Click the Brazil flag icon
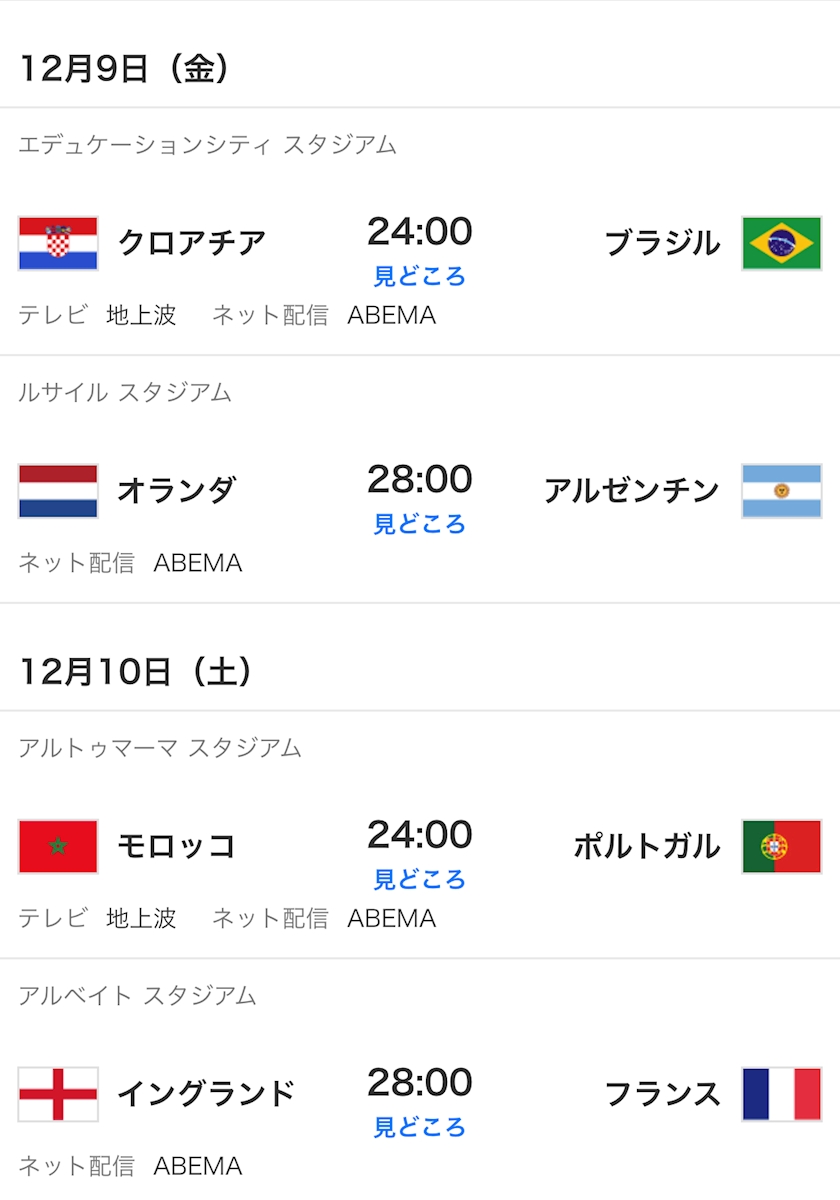Screen dimensions: 840x1200 tap(781, 243)
